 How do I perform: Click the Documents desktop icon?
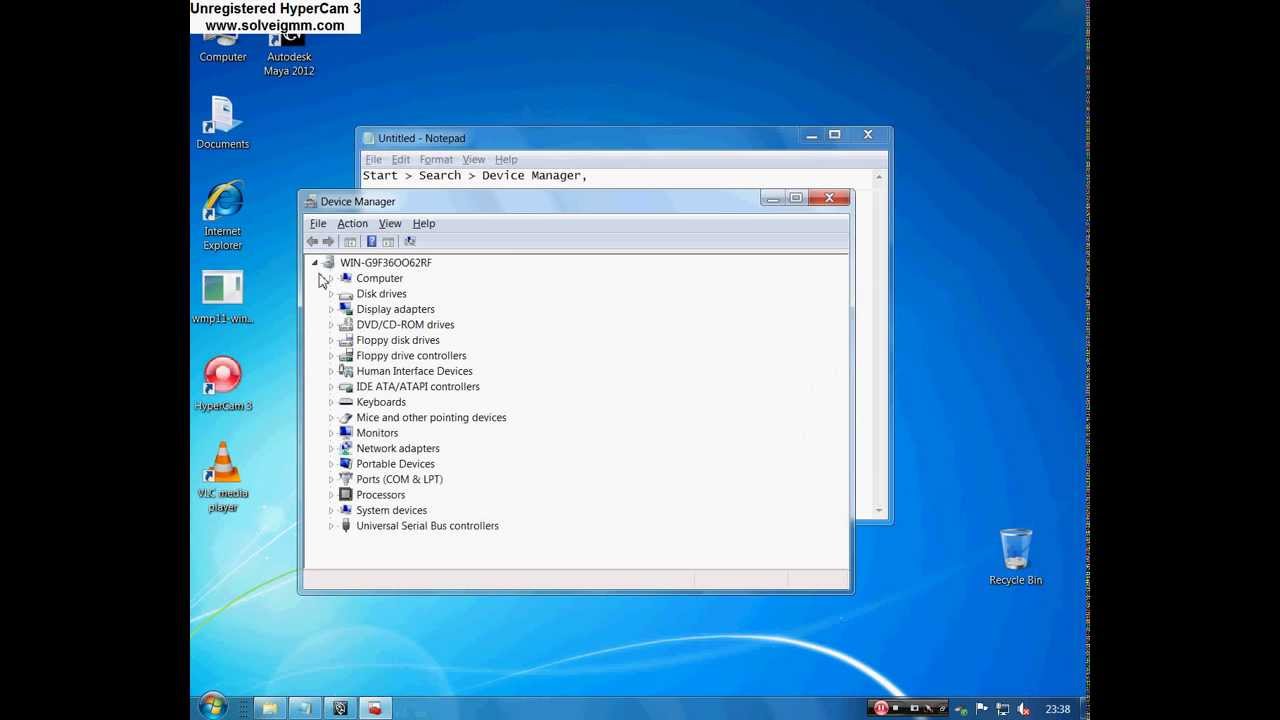[x=222, y=123]
